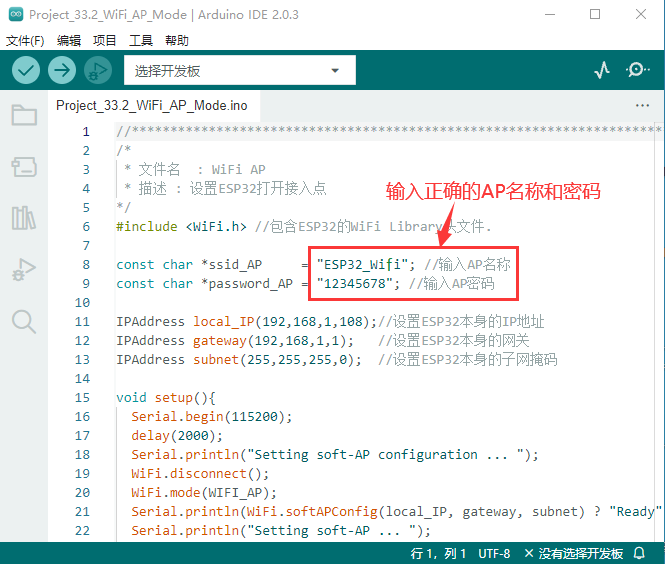Screen dimensions: 665x564
Task: Click the 行 1, 列 1 cursor position
Action: 438,553
